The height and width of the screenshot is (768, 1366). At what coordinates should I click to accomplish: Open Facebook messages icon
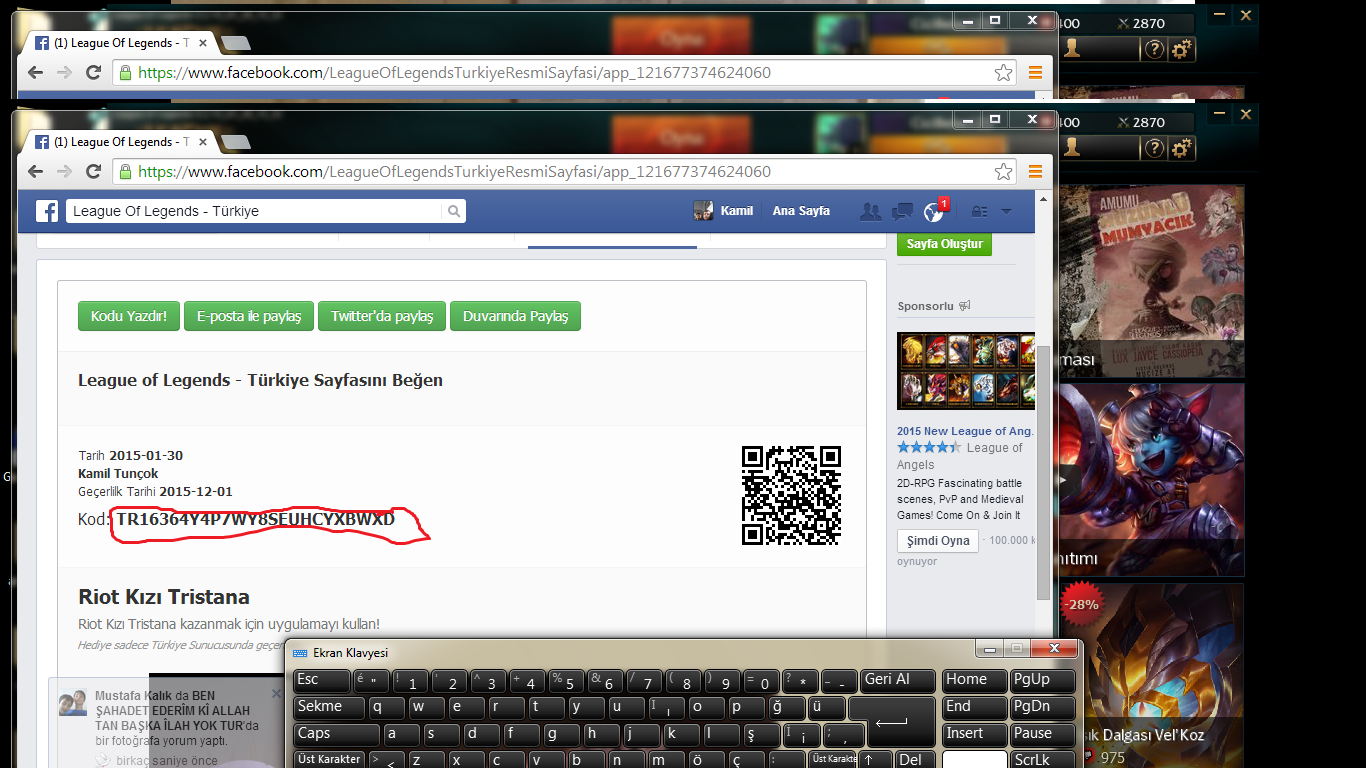[x=902, y=211]
